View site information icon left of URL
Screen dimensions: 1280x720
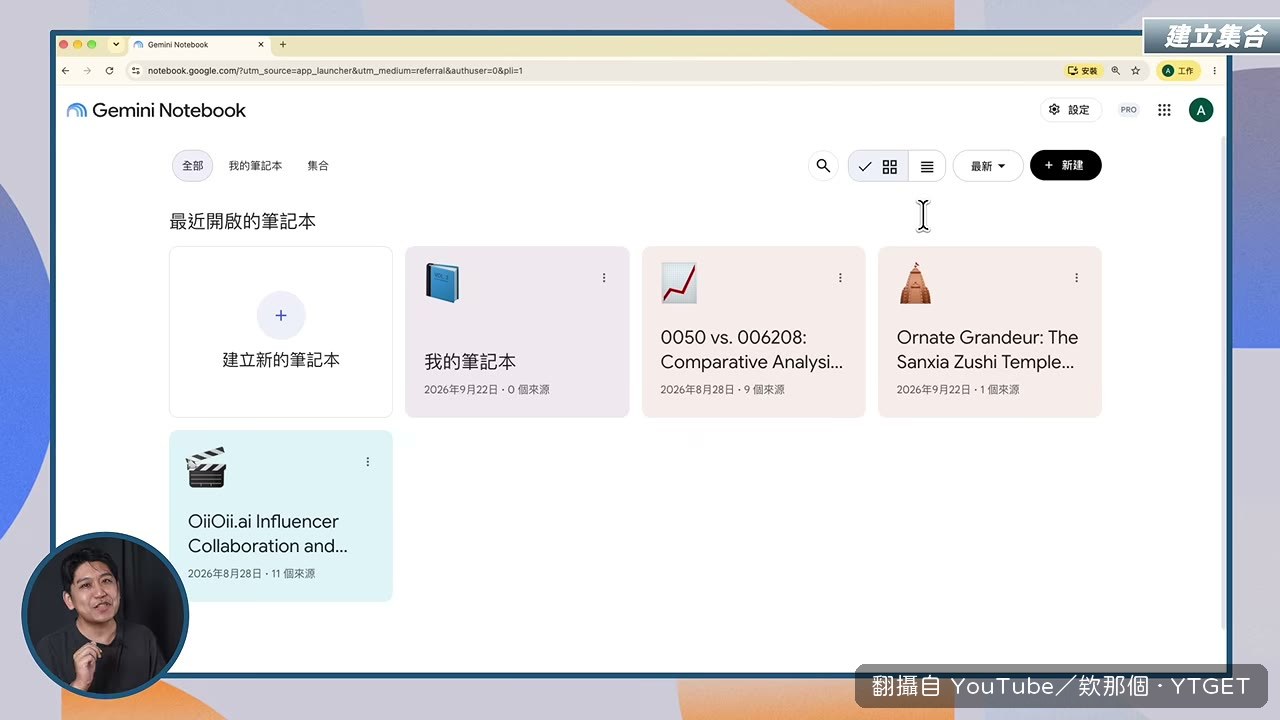135,71
